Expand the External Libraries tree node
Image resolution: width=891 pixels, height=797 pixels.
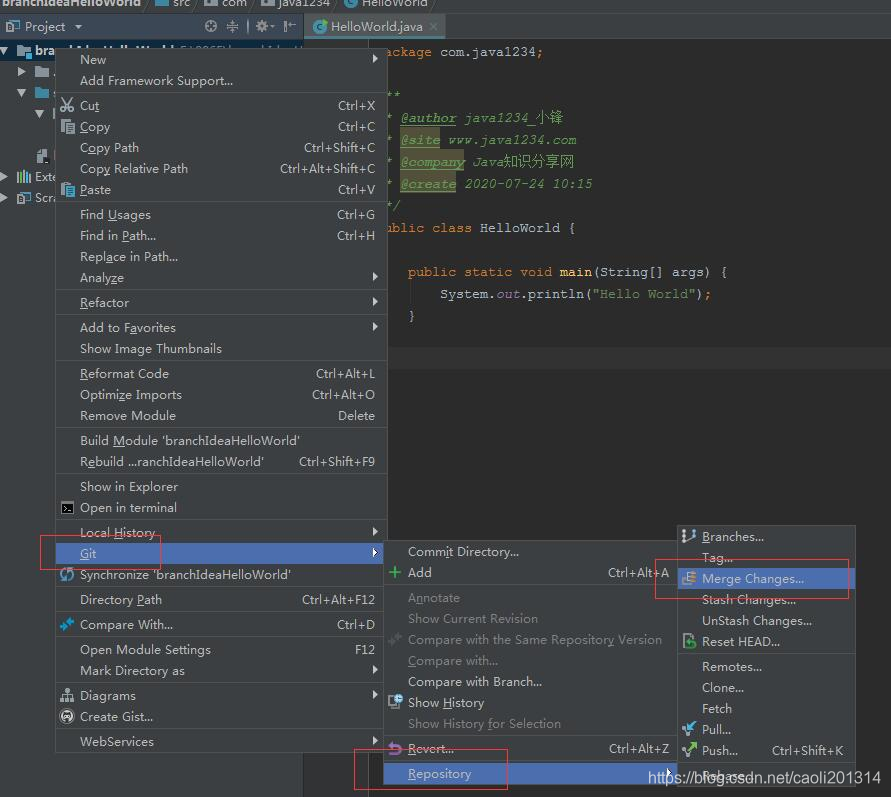click(x=5, y=177)
